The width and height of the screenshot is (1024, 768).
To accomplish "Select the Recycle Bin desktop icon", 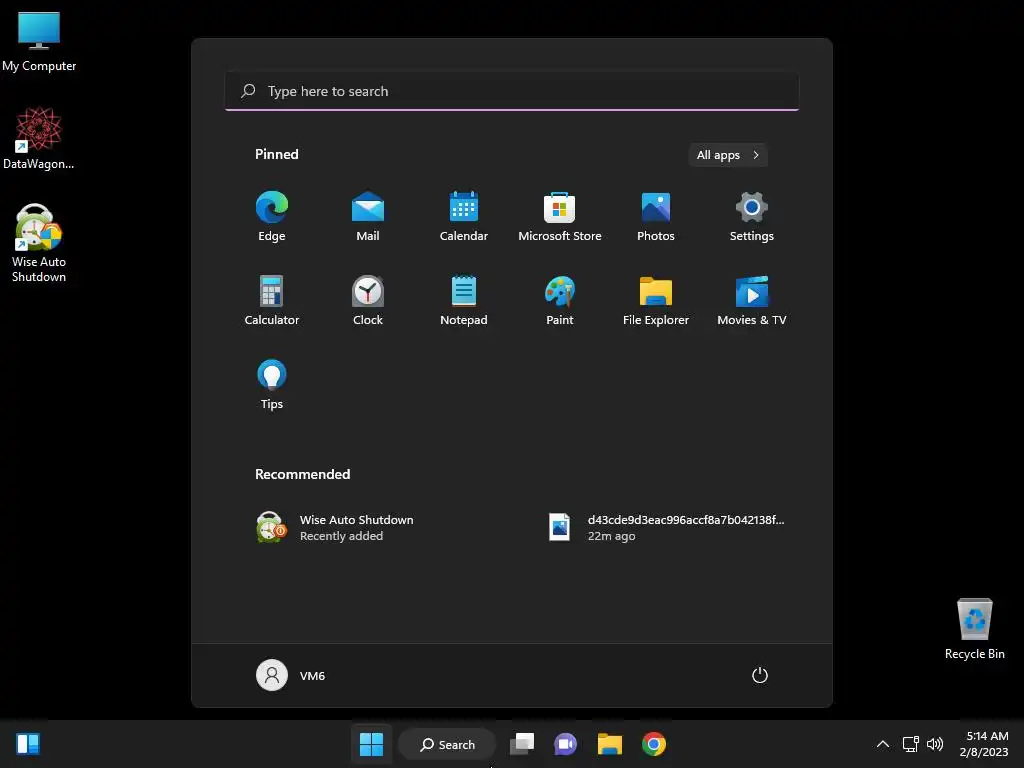I will pos(974,628).
